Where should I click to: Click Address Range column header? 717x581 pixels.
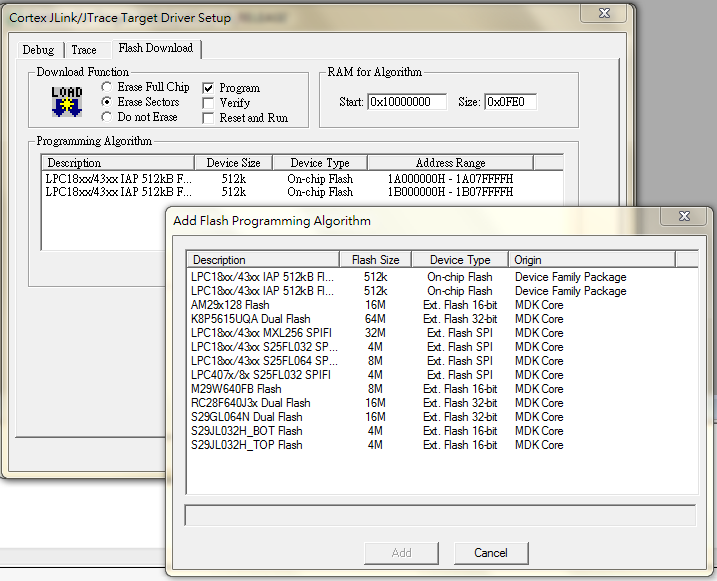450,163
